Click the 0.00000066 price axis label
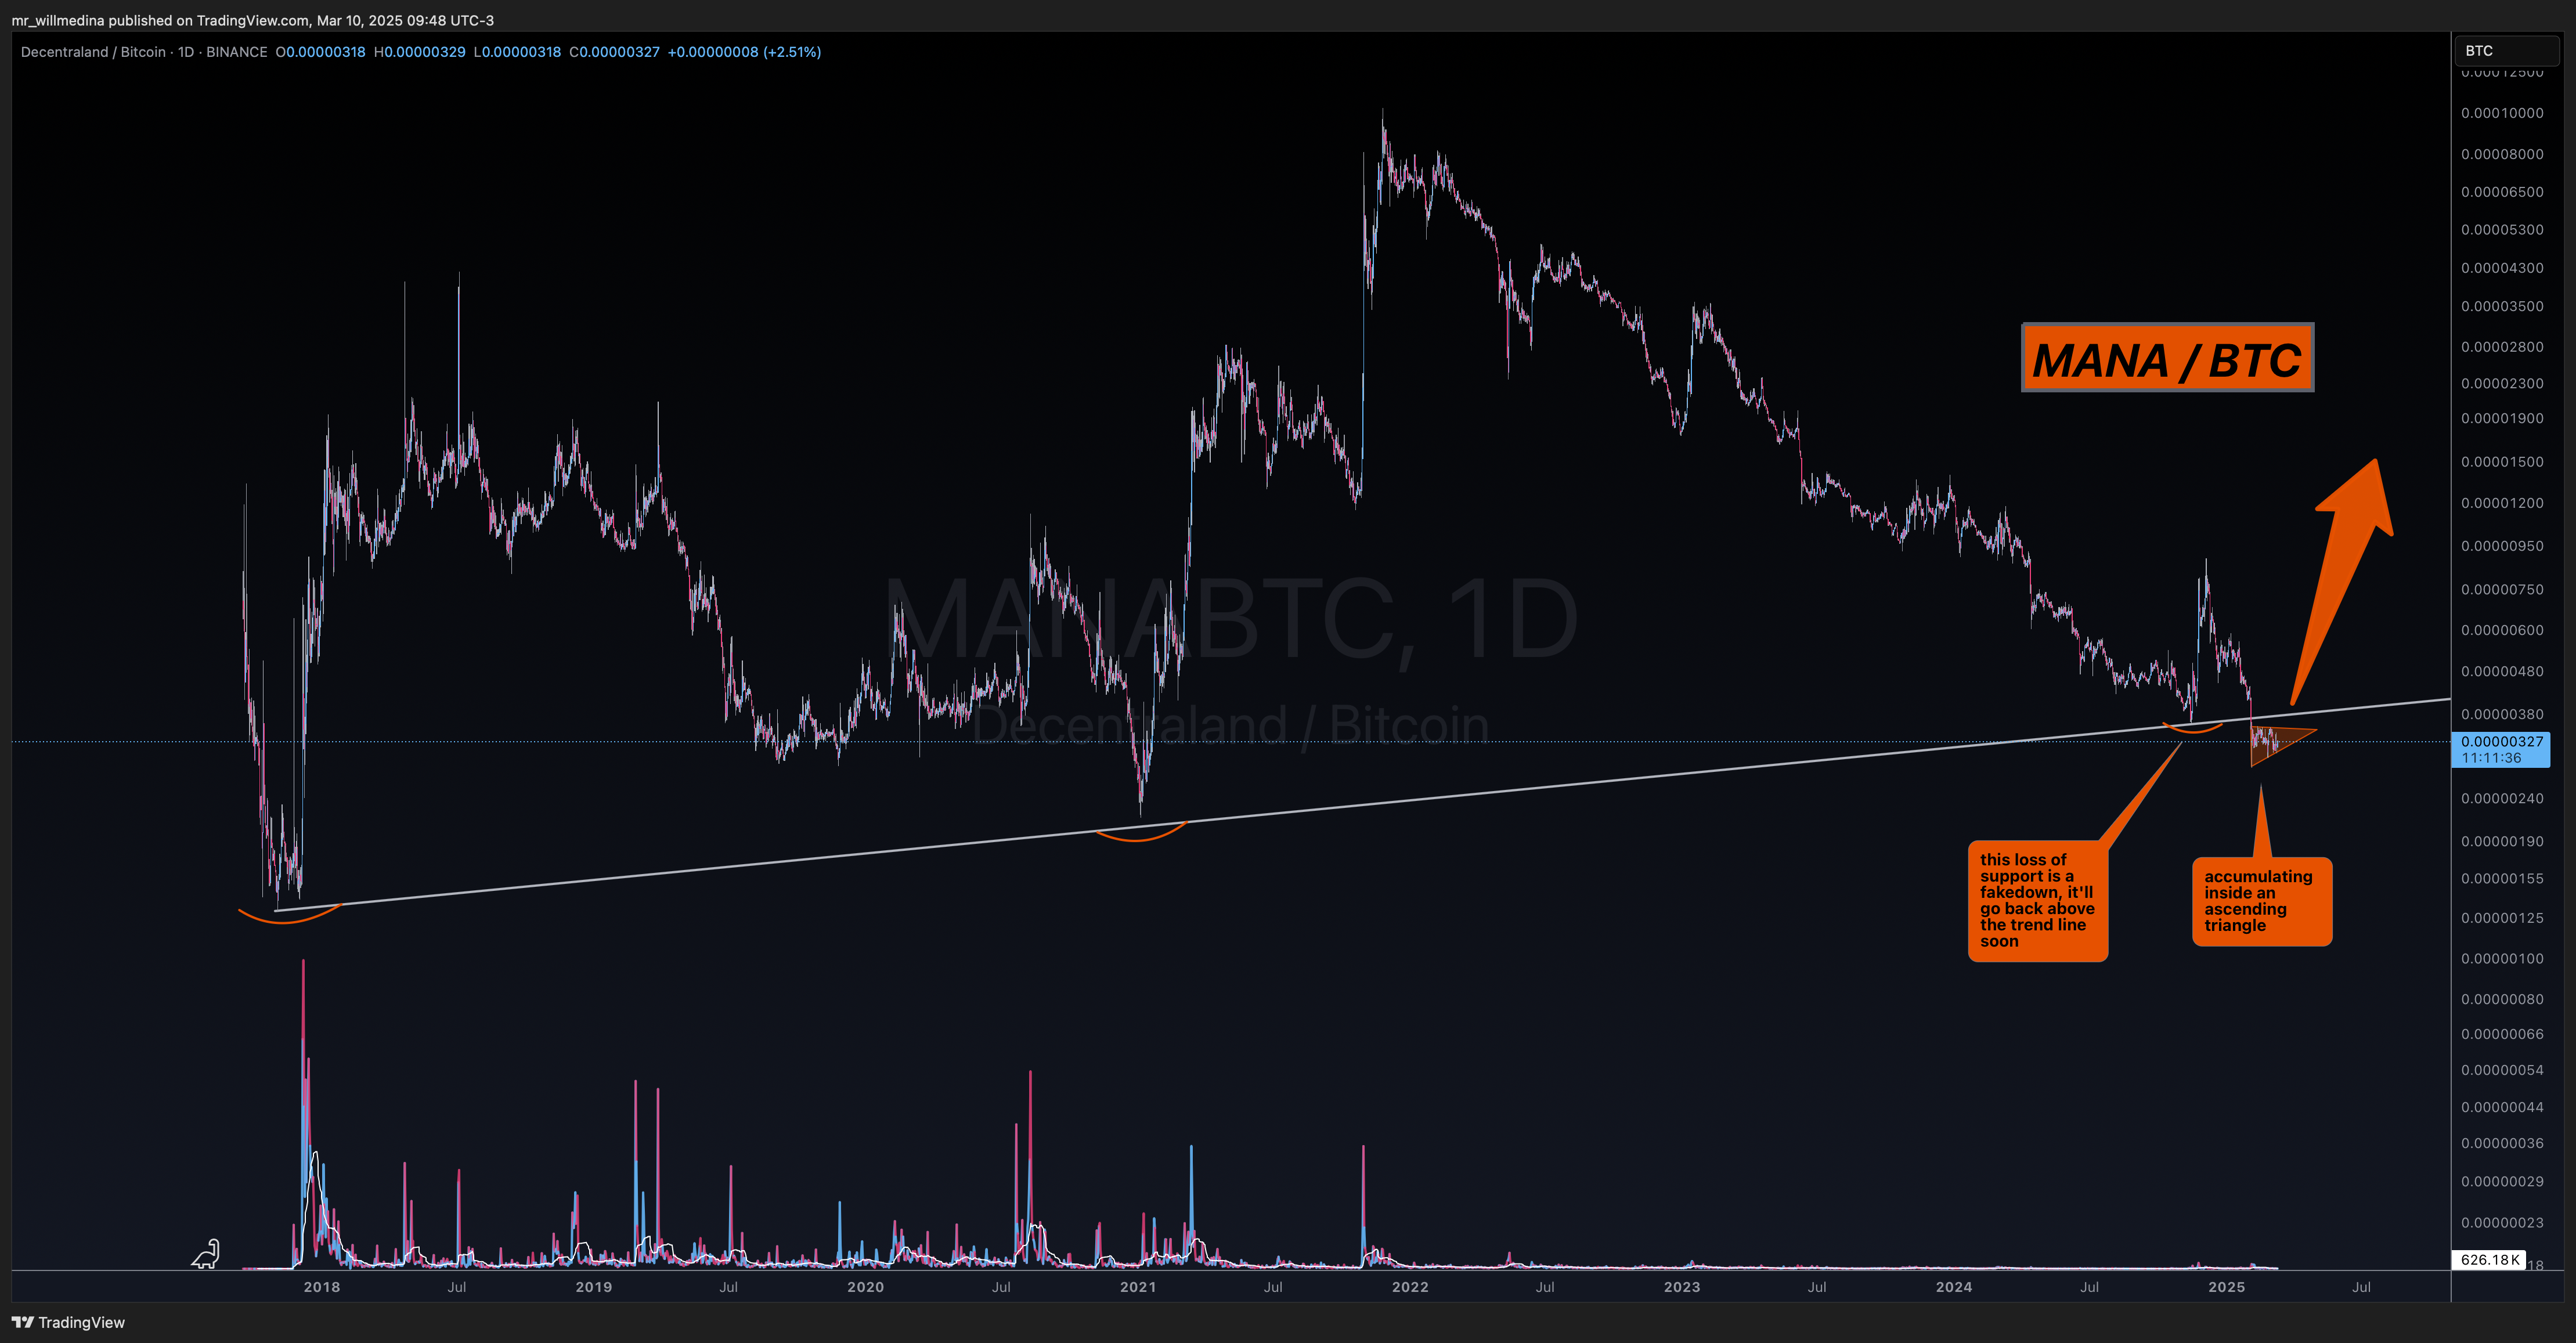Viewport: 2576px width, 1343px height. [2502, 1034]
